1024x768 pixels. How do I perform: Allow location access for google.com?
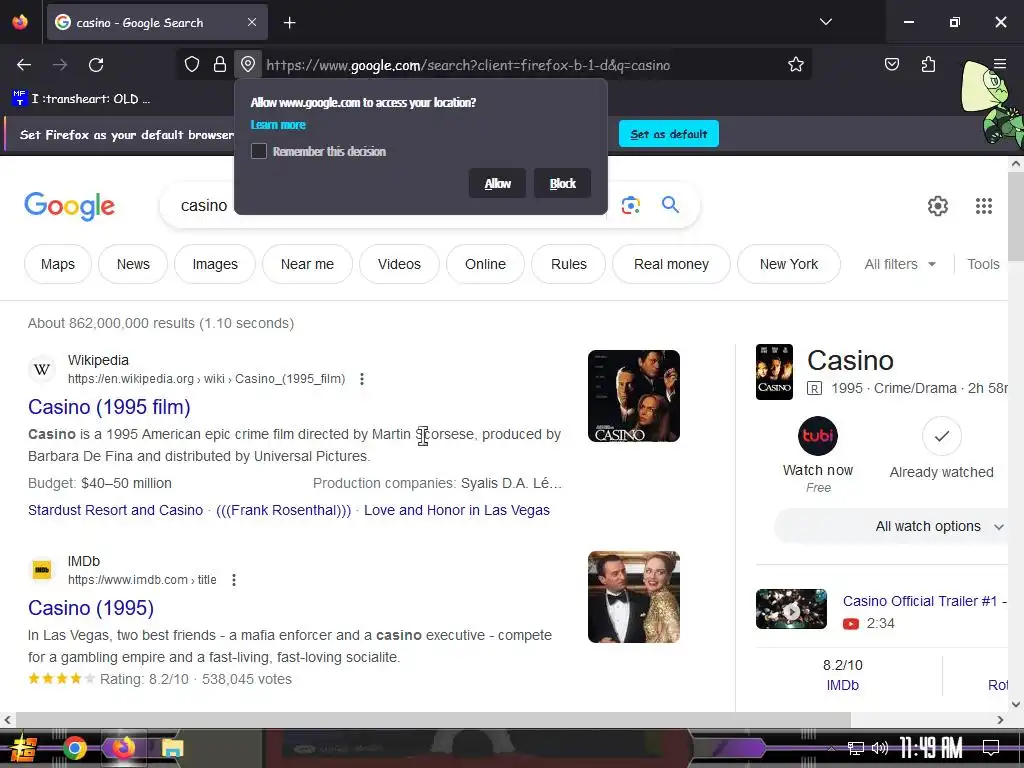coord(498,184)
